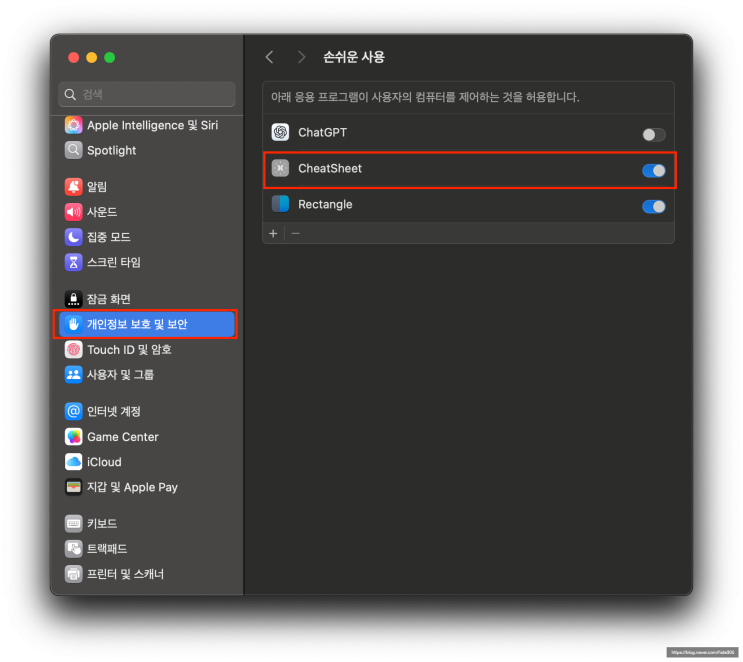Click the 트랙패드 trackpad icon
743x662 pixels.
point(73,549)
